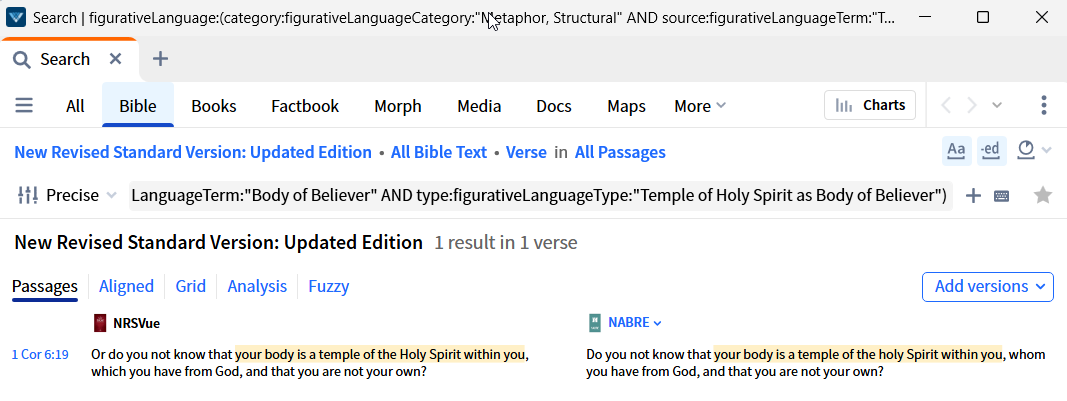Minimize the Logos window
This screenshot has height=401, width=1067.
pyautogui.click(x=923, y=18)
